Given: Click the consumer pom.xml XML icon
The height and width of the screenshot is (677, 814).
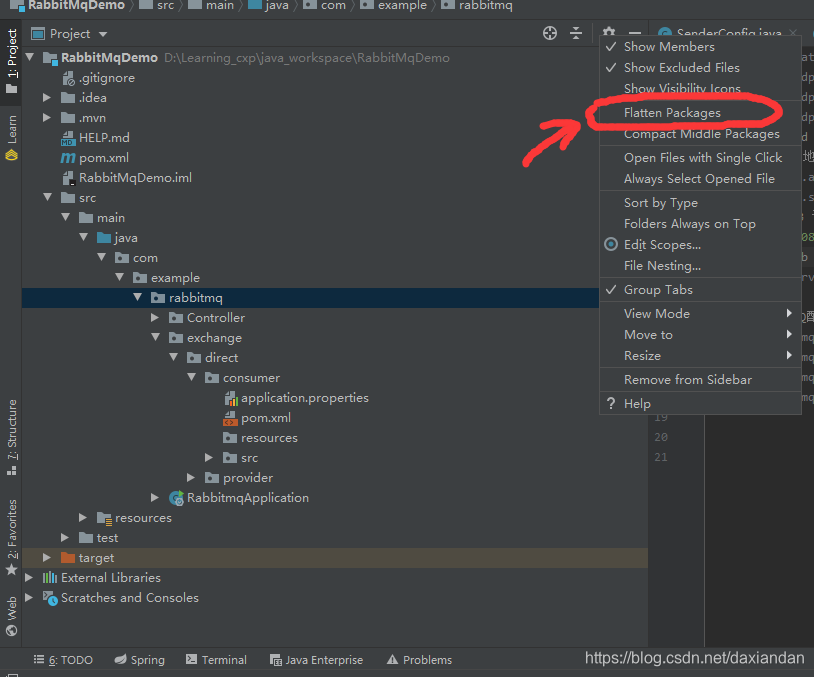Looking at the screenshot, I should click(230, 418).
